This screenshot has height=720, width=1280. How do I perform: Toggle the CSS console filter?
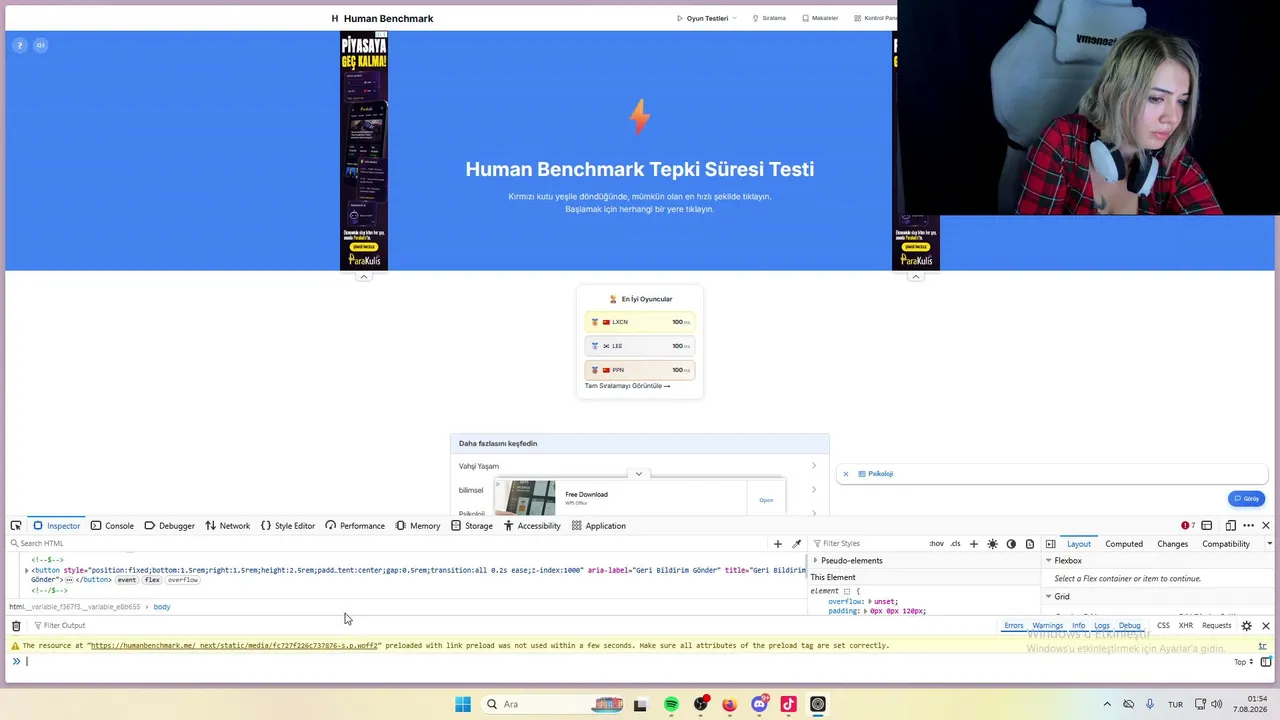(1163, 626)
